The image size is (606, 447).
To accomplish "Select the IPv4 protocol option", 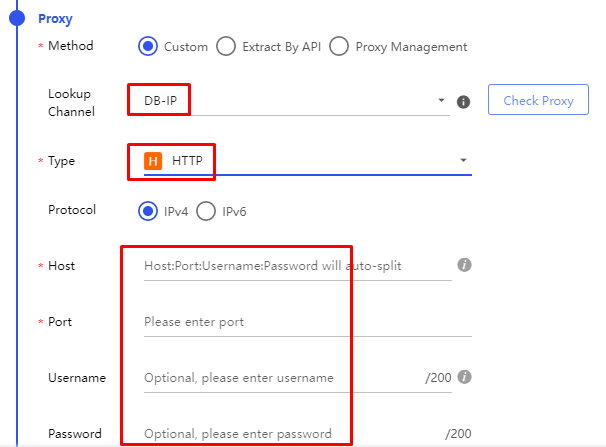I will [x=148, y=210].
